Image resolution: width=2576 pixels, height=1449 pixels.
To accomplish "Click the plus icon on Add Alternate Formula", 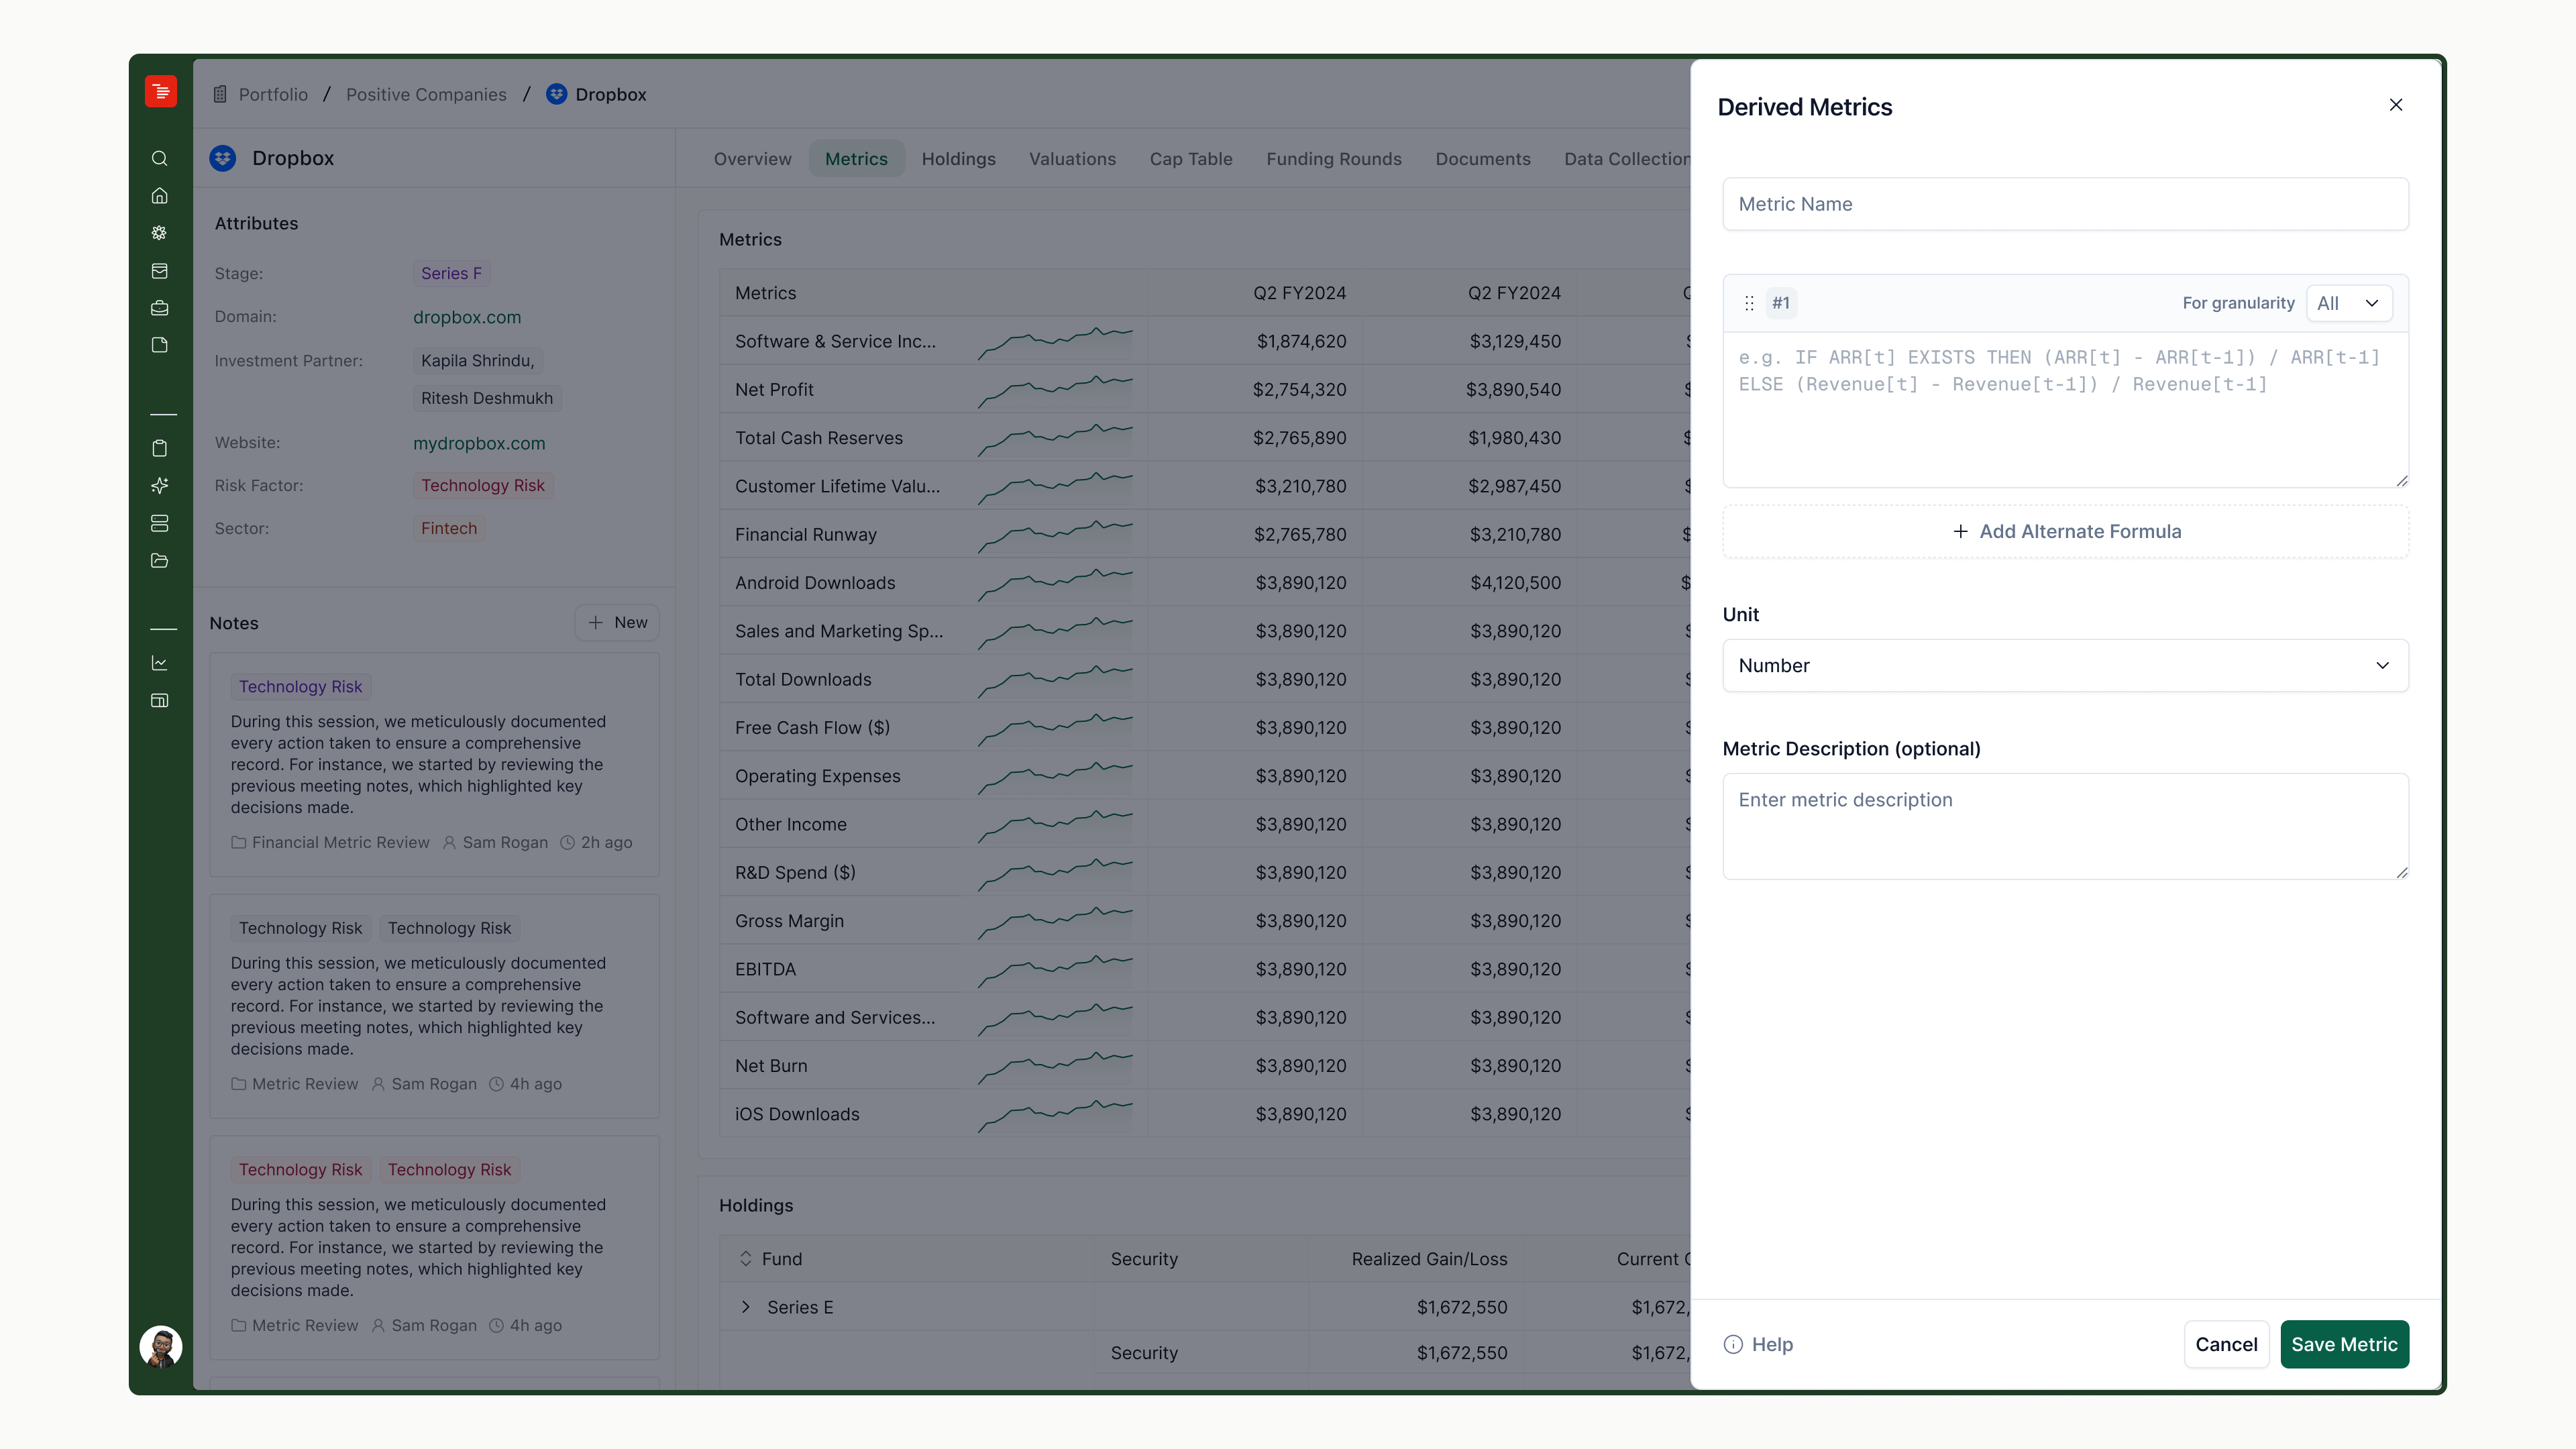I will [1960, 532].
